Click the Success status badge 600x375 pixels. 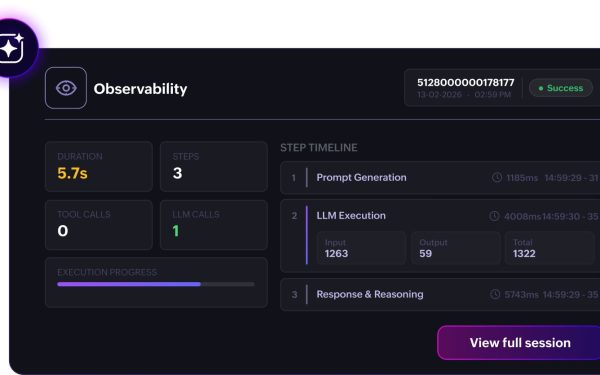(561, 88)
